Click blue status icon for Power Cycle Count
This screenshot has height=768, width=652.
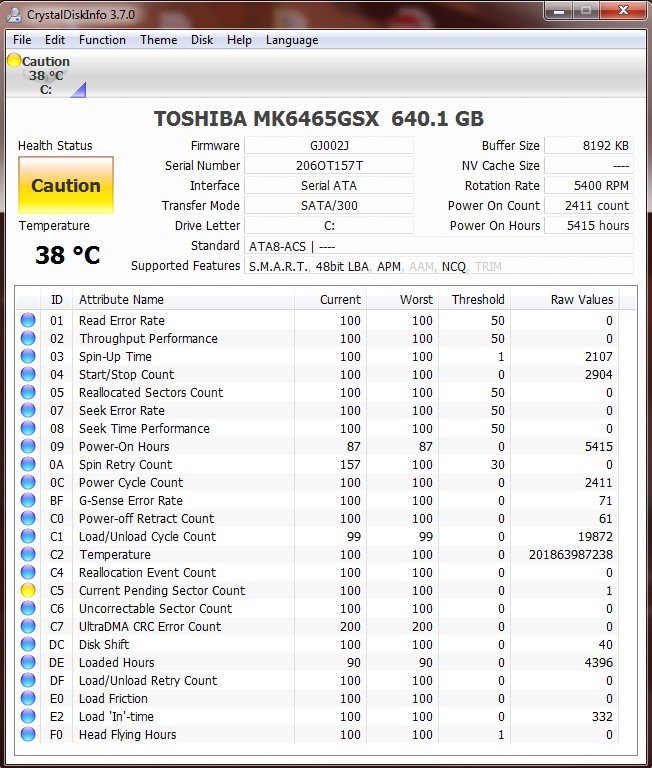28,482
